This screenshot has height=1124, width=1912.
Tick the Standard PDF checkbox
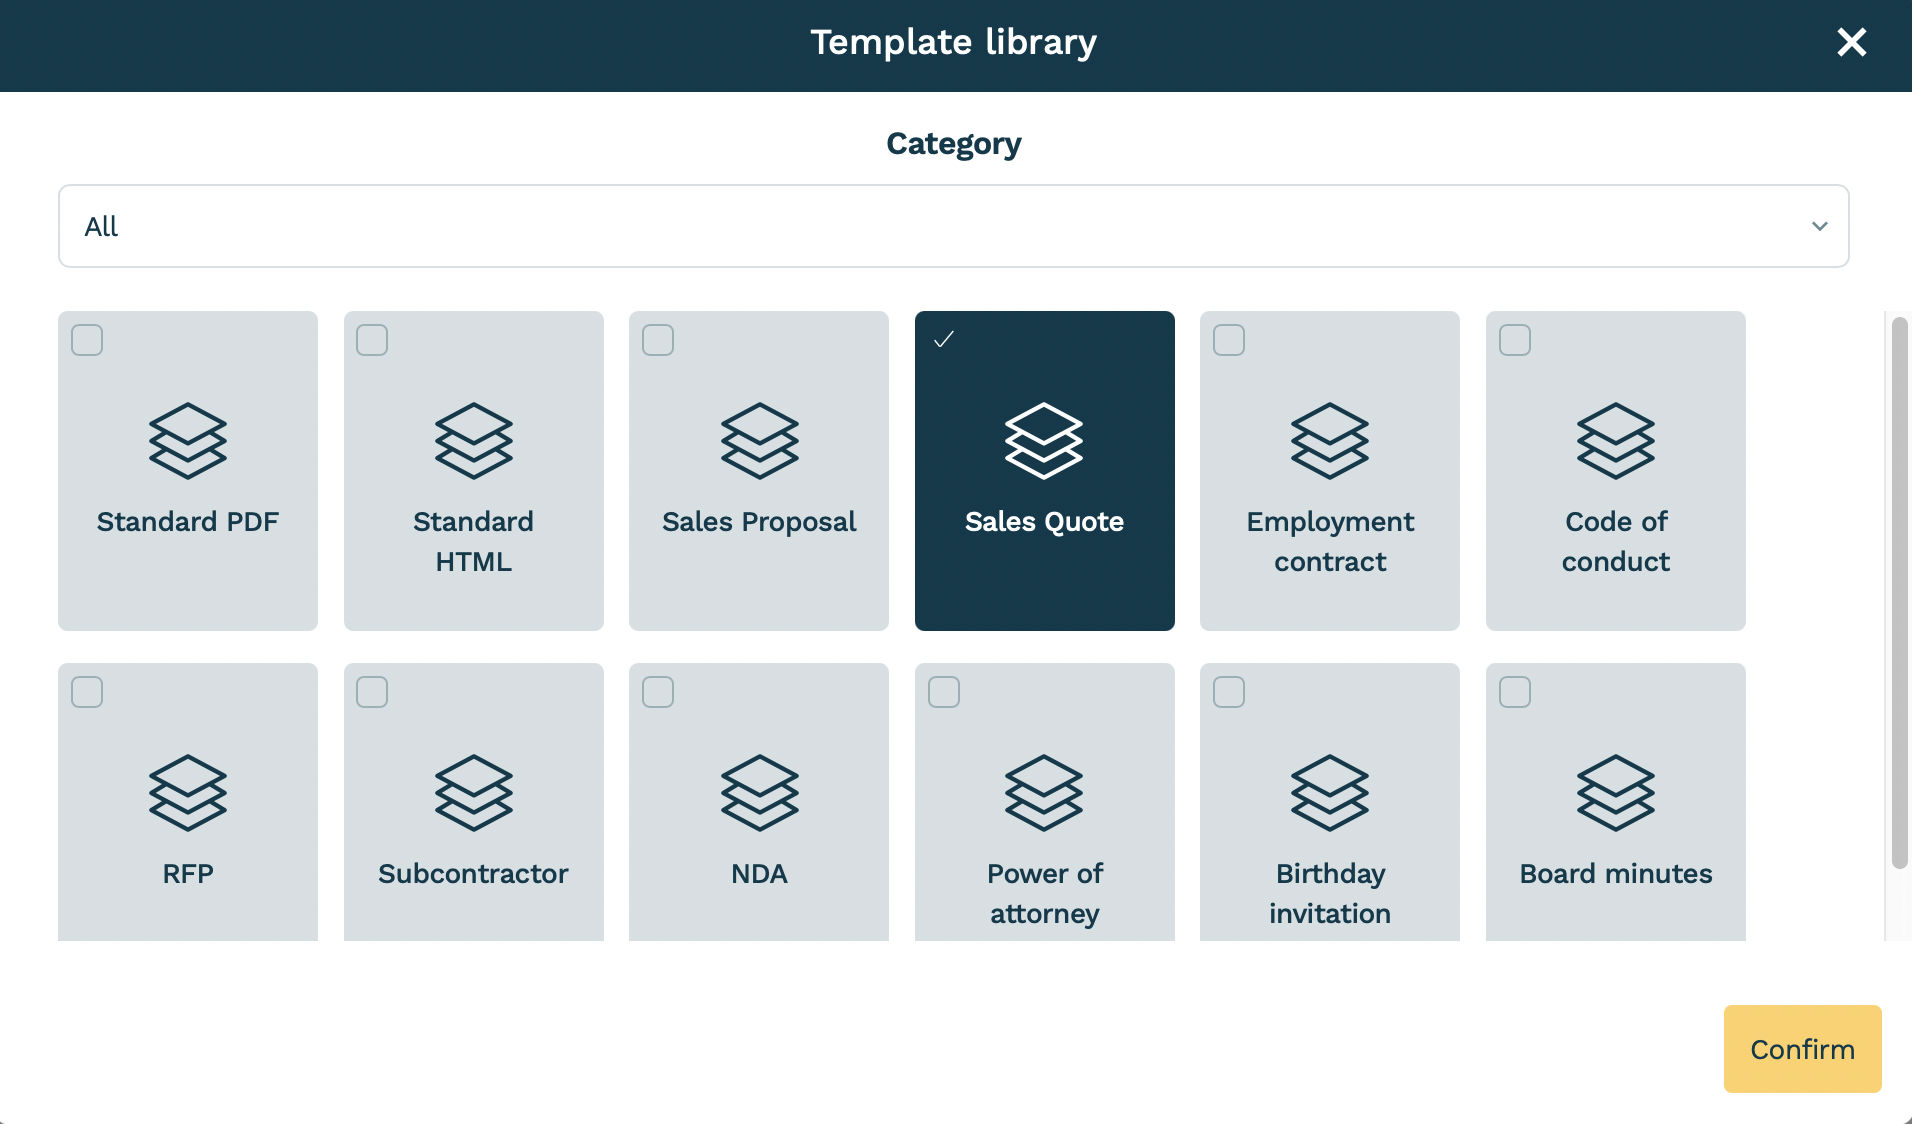(87, 340)
